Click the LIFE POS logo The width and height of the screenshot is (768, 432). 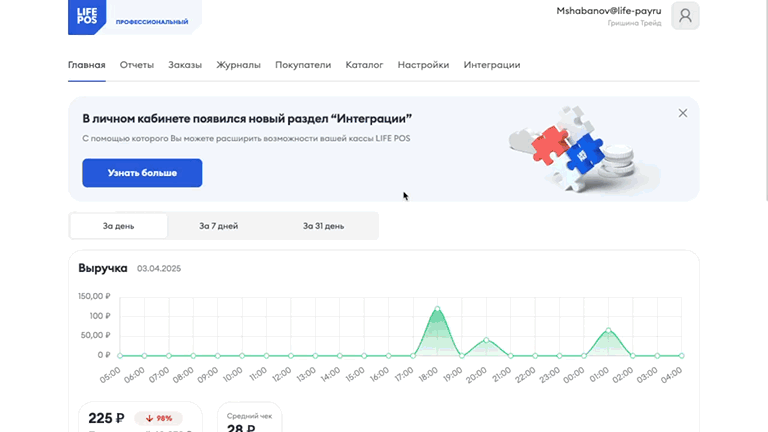(x=87, y=16)
